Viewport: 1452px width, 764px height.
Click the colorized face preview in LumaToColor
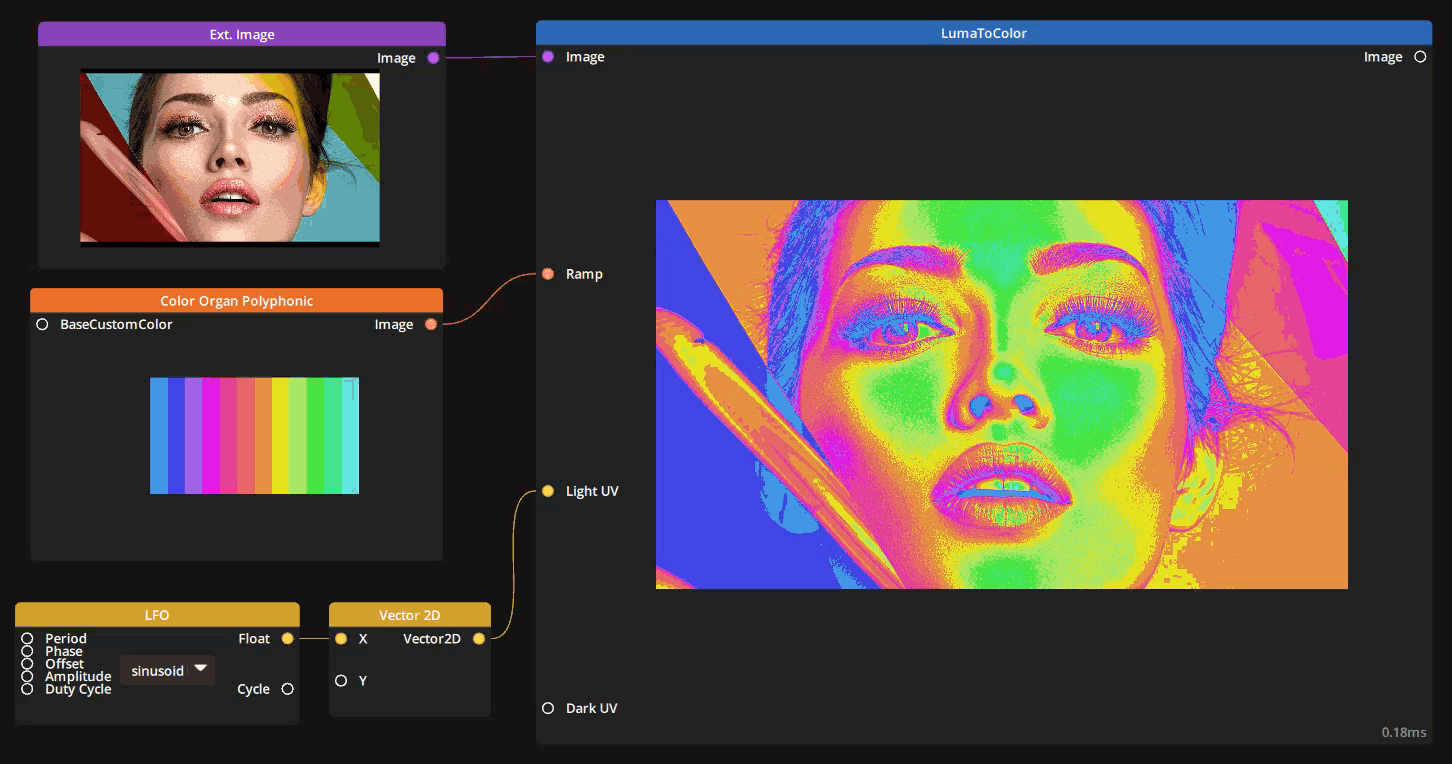click(1002, 394)
